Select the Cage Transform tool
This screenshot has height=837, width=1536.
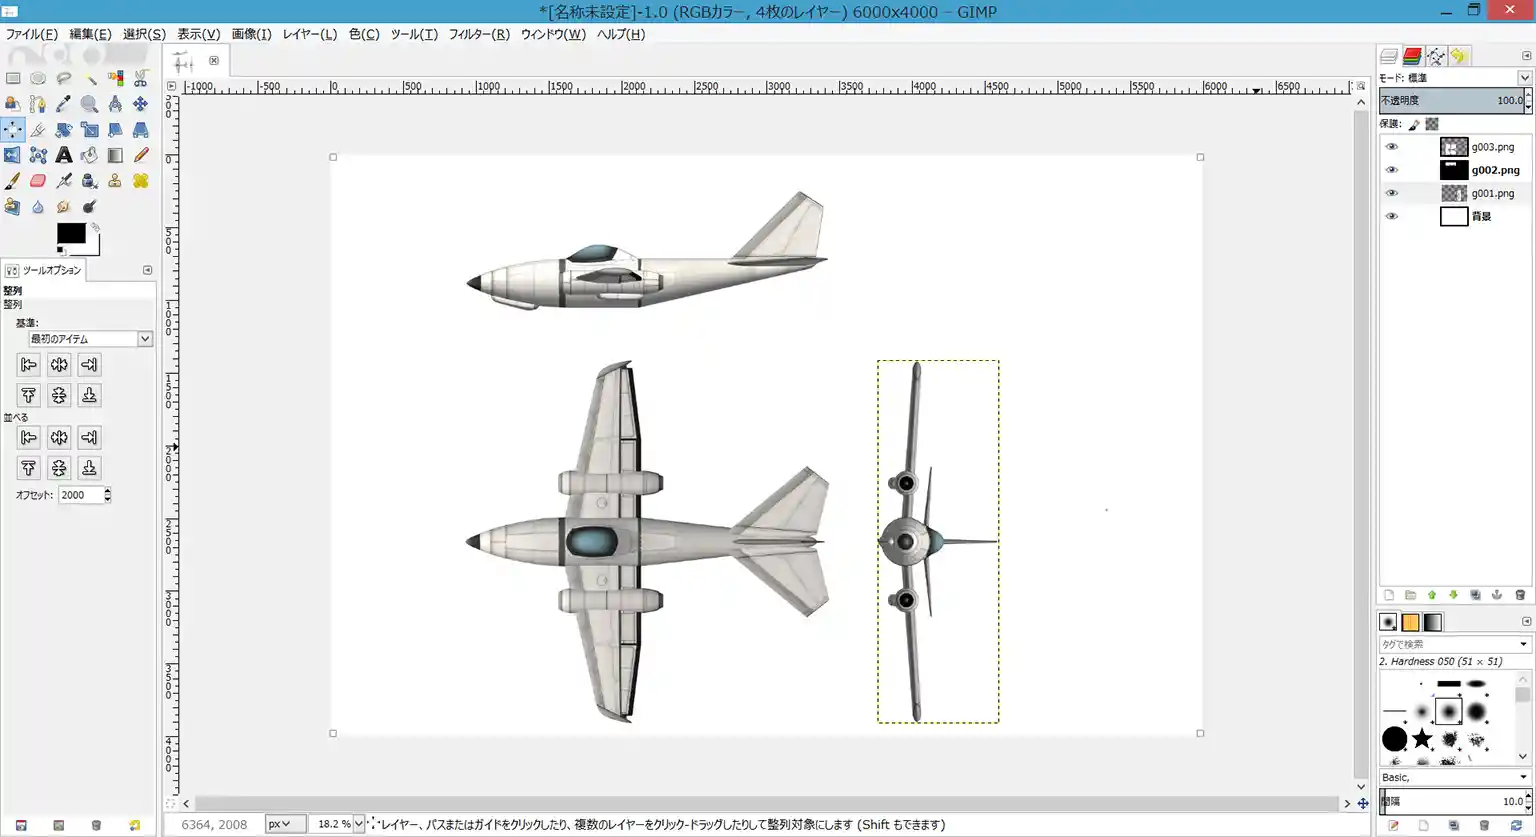[x=38, y=155]
